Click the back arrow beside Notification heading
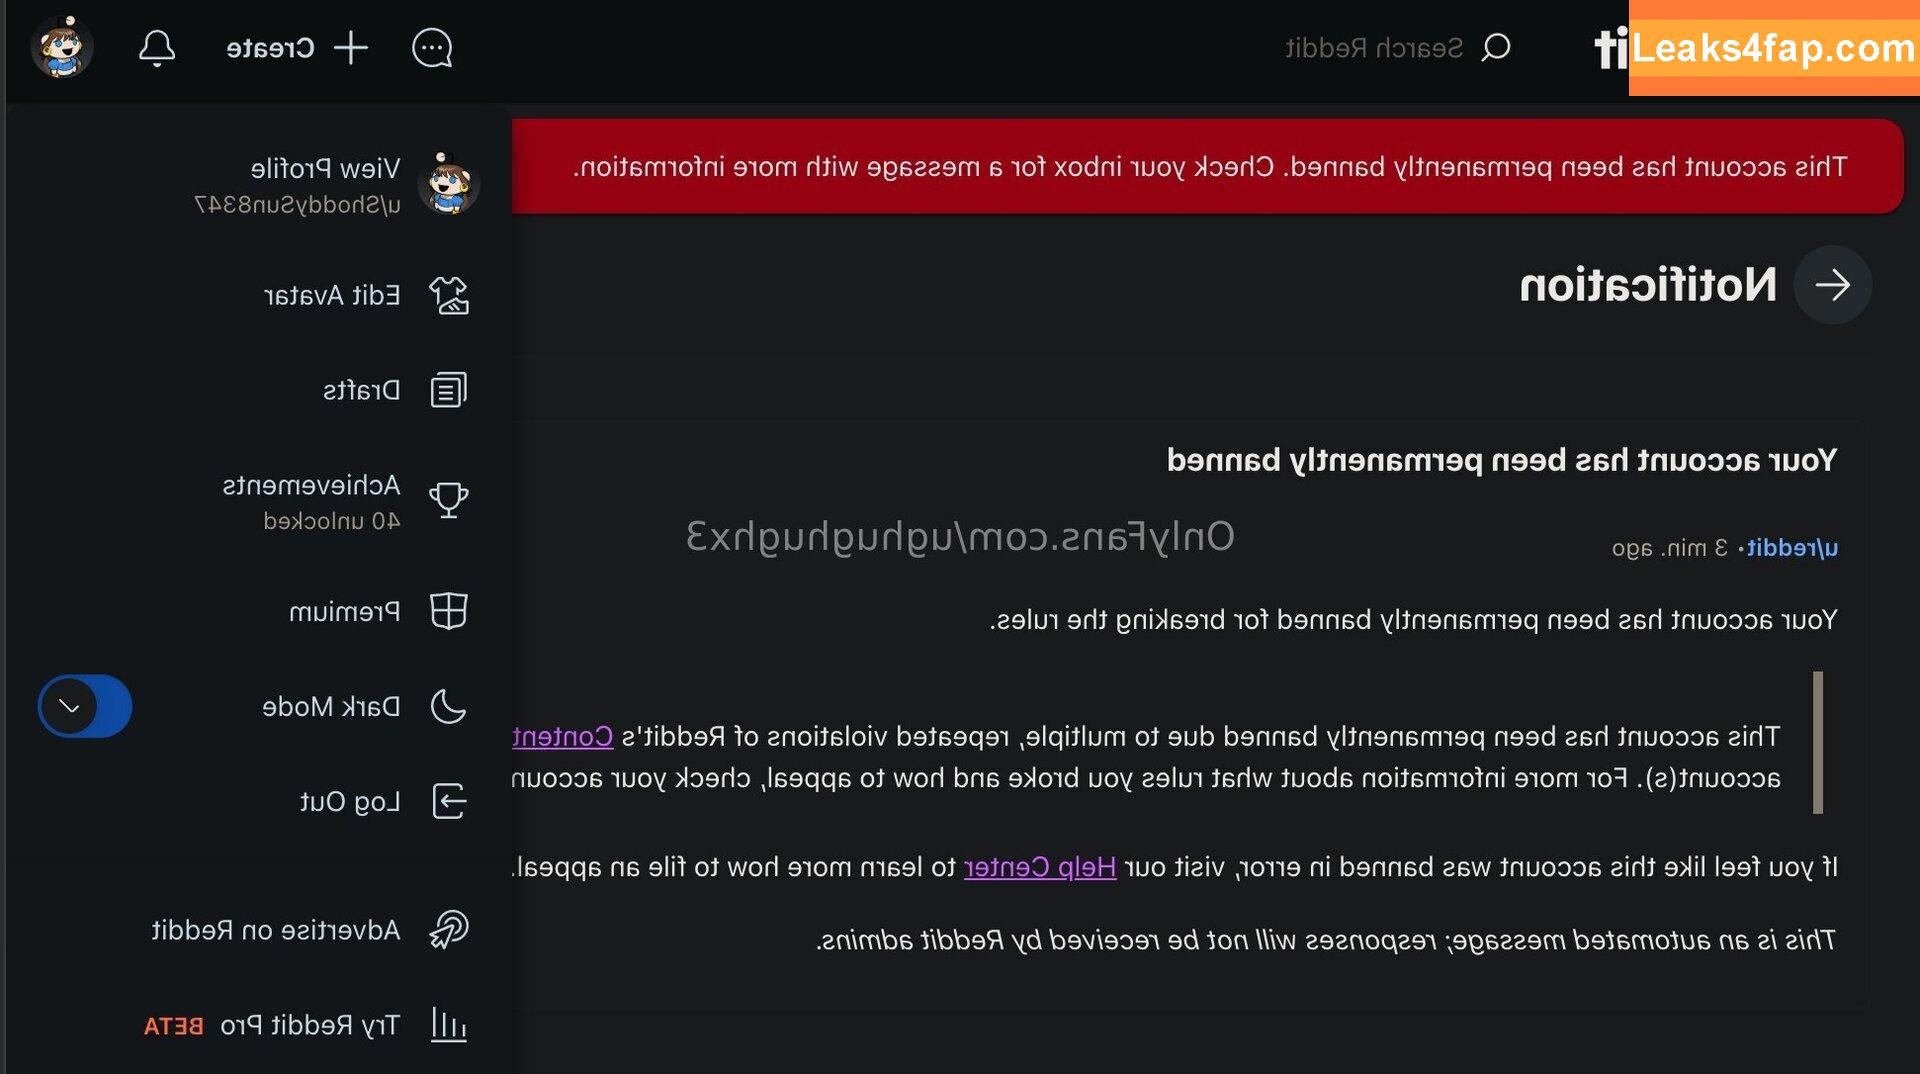The height and width of the screenshot is (1074, 1920). tap(1832, 286)
